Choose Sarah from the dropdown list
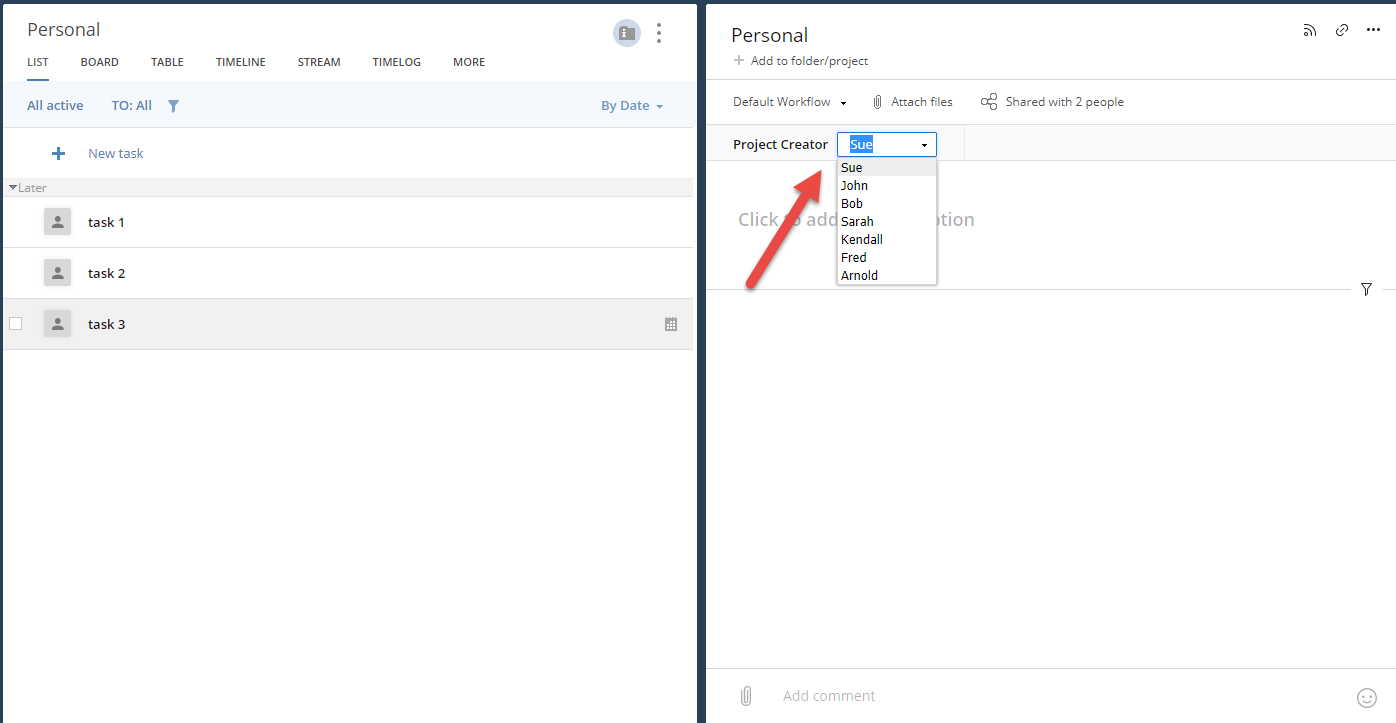1396x723 pixels. tap(887, 222)
